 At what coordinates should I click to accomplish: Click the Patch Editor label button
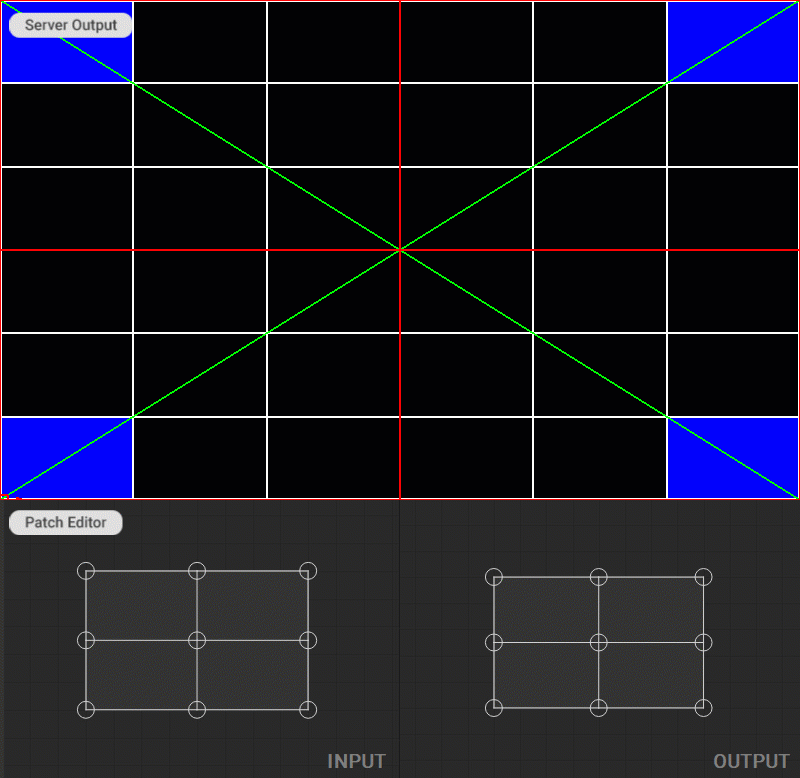point(66,522)
